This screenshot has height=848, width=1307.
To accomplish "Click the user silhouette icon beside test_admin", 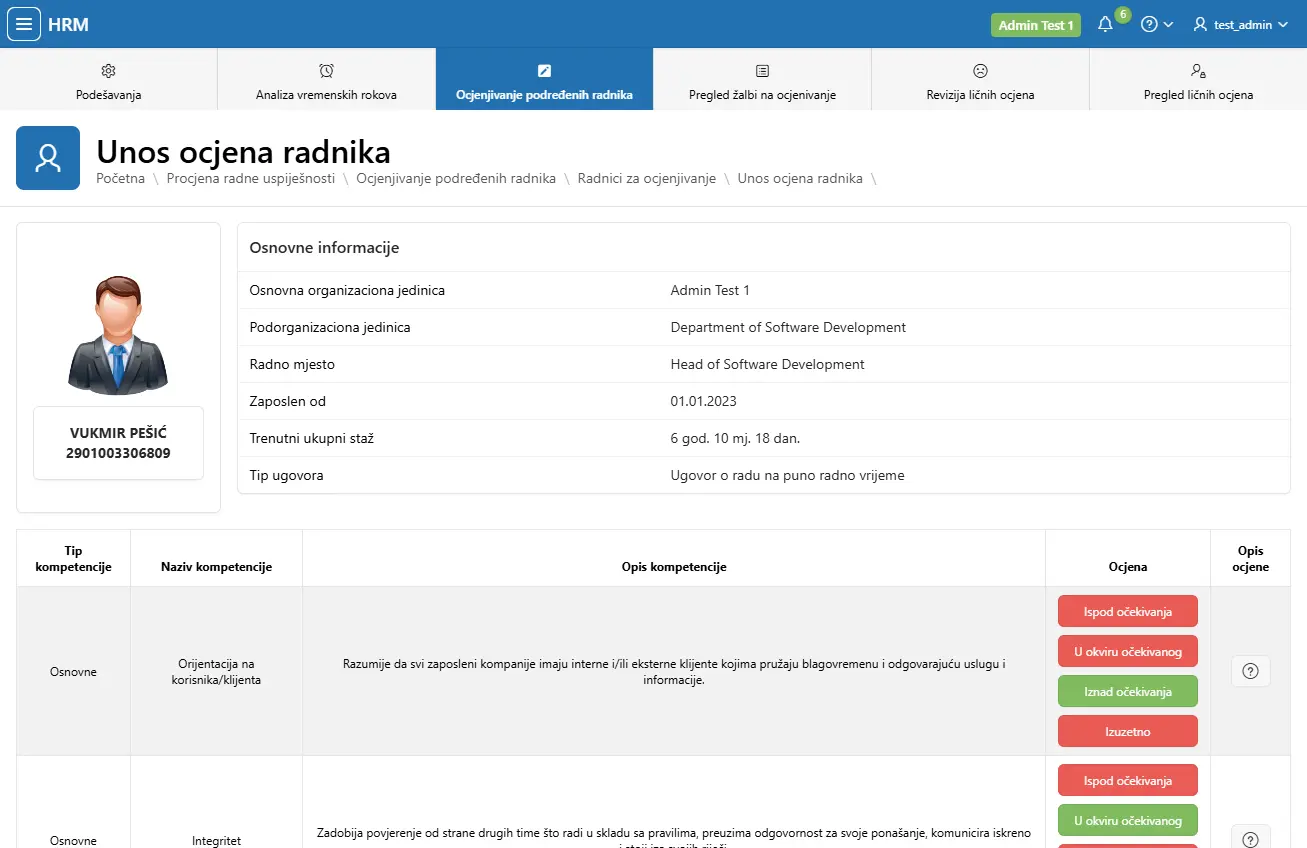I will click(x=1201, y=25).
